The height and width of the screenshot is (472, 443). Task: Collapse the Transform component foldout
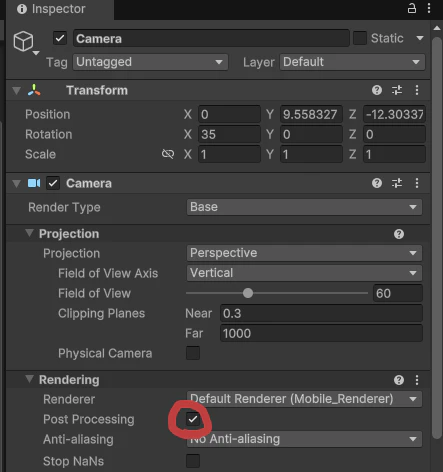(16, 90)
